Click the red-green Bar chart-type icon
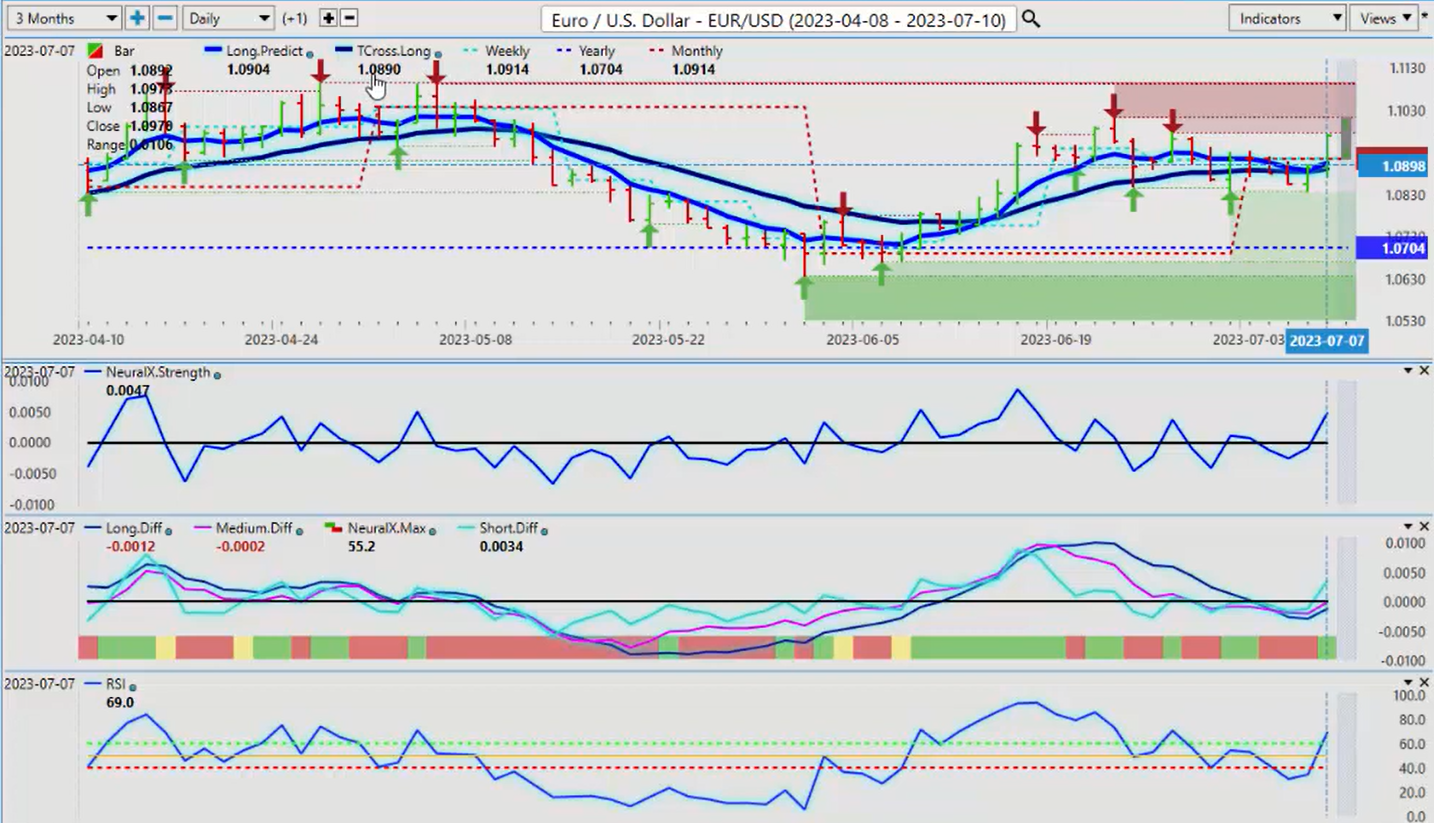Screen dimensions: 1434x823 (95, 51)
